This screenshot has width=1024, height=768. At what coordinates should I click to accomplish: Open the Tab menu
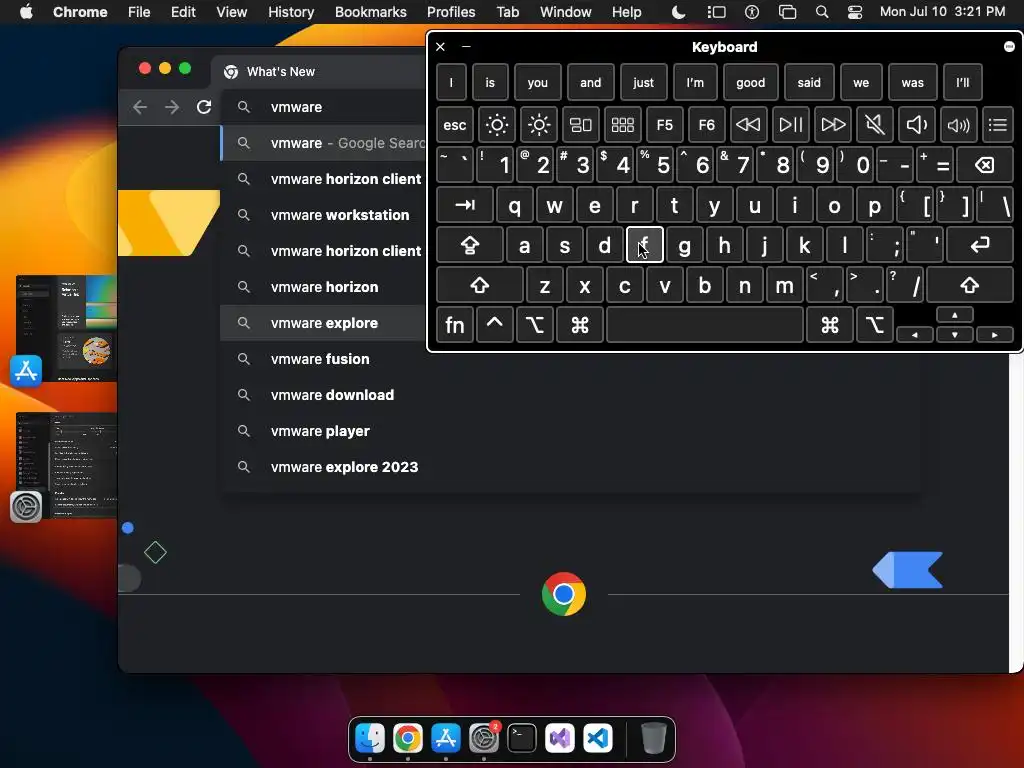coord(507,12)
